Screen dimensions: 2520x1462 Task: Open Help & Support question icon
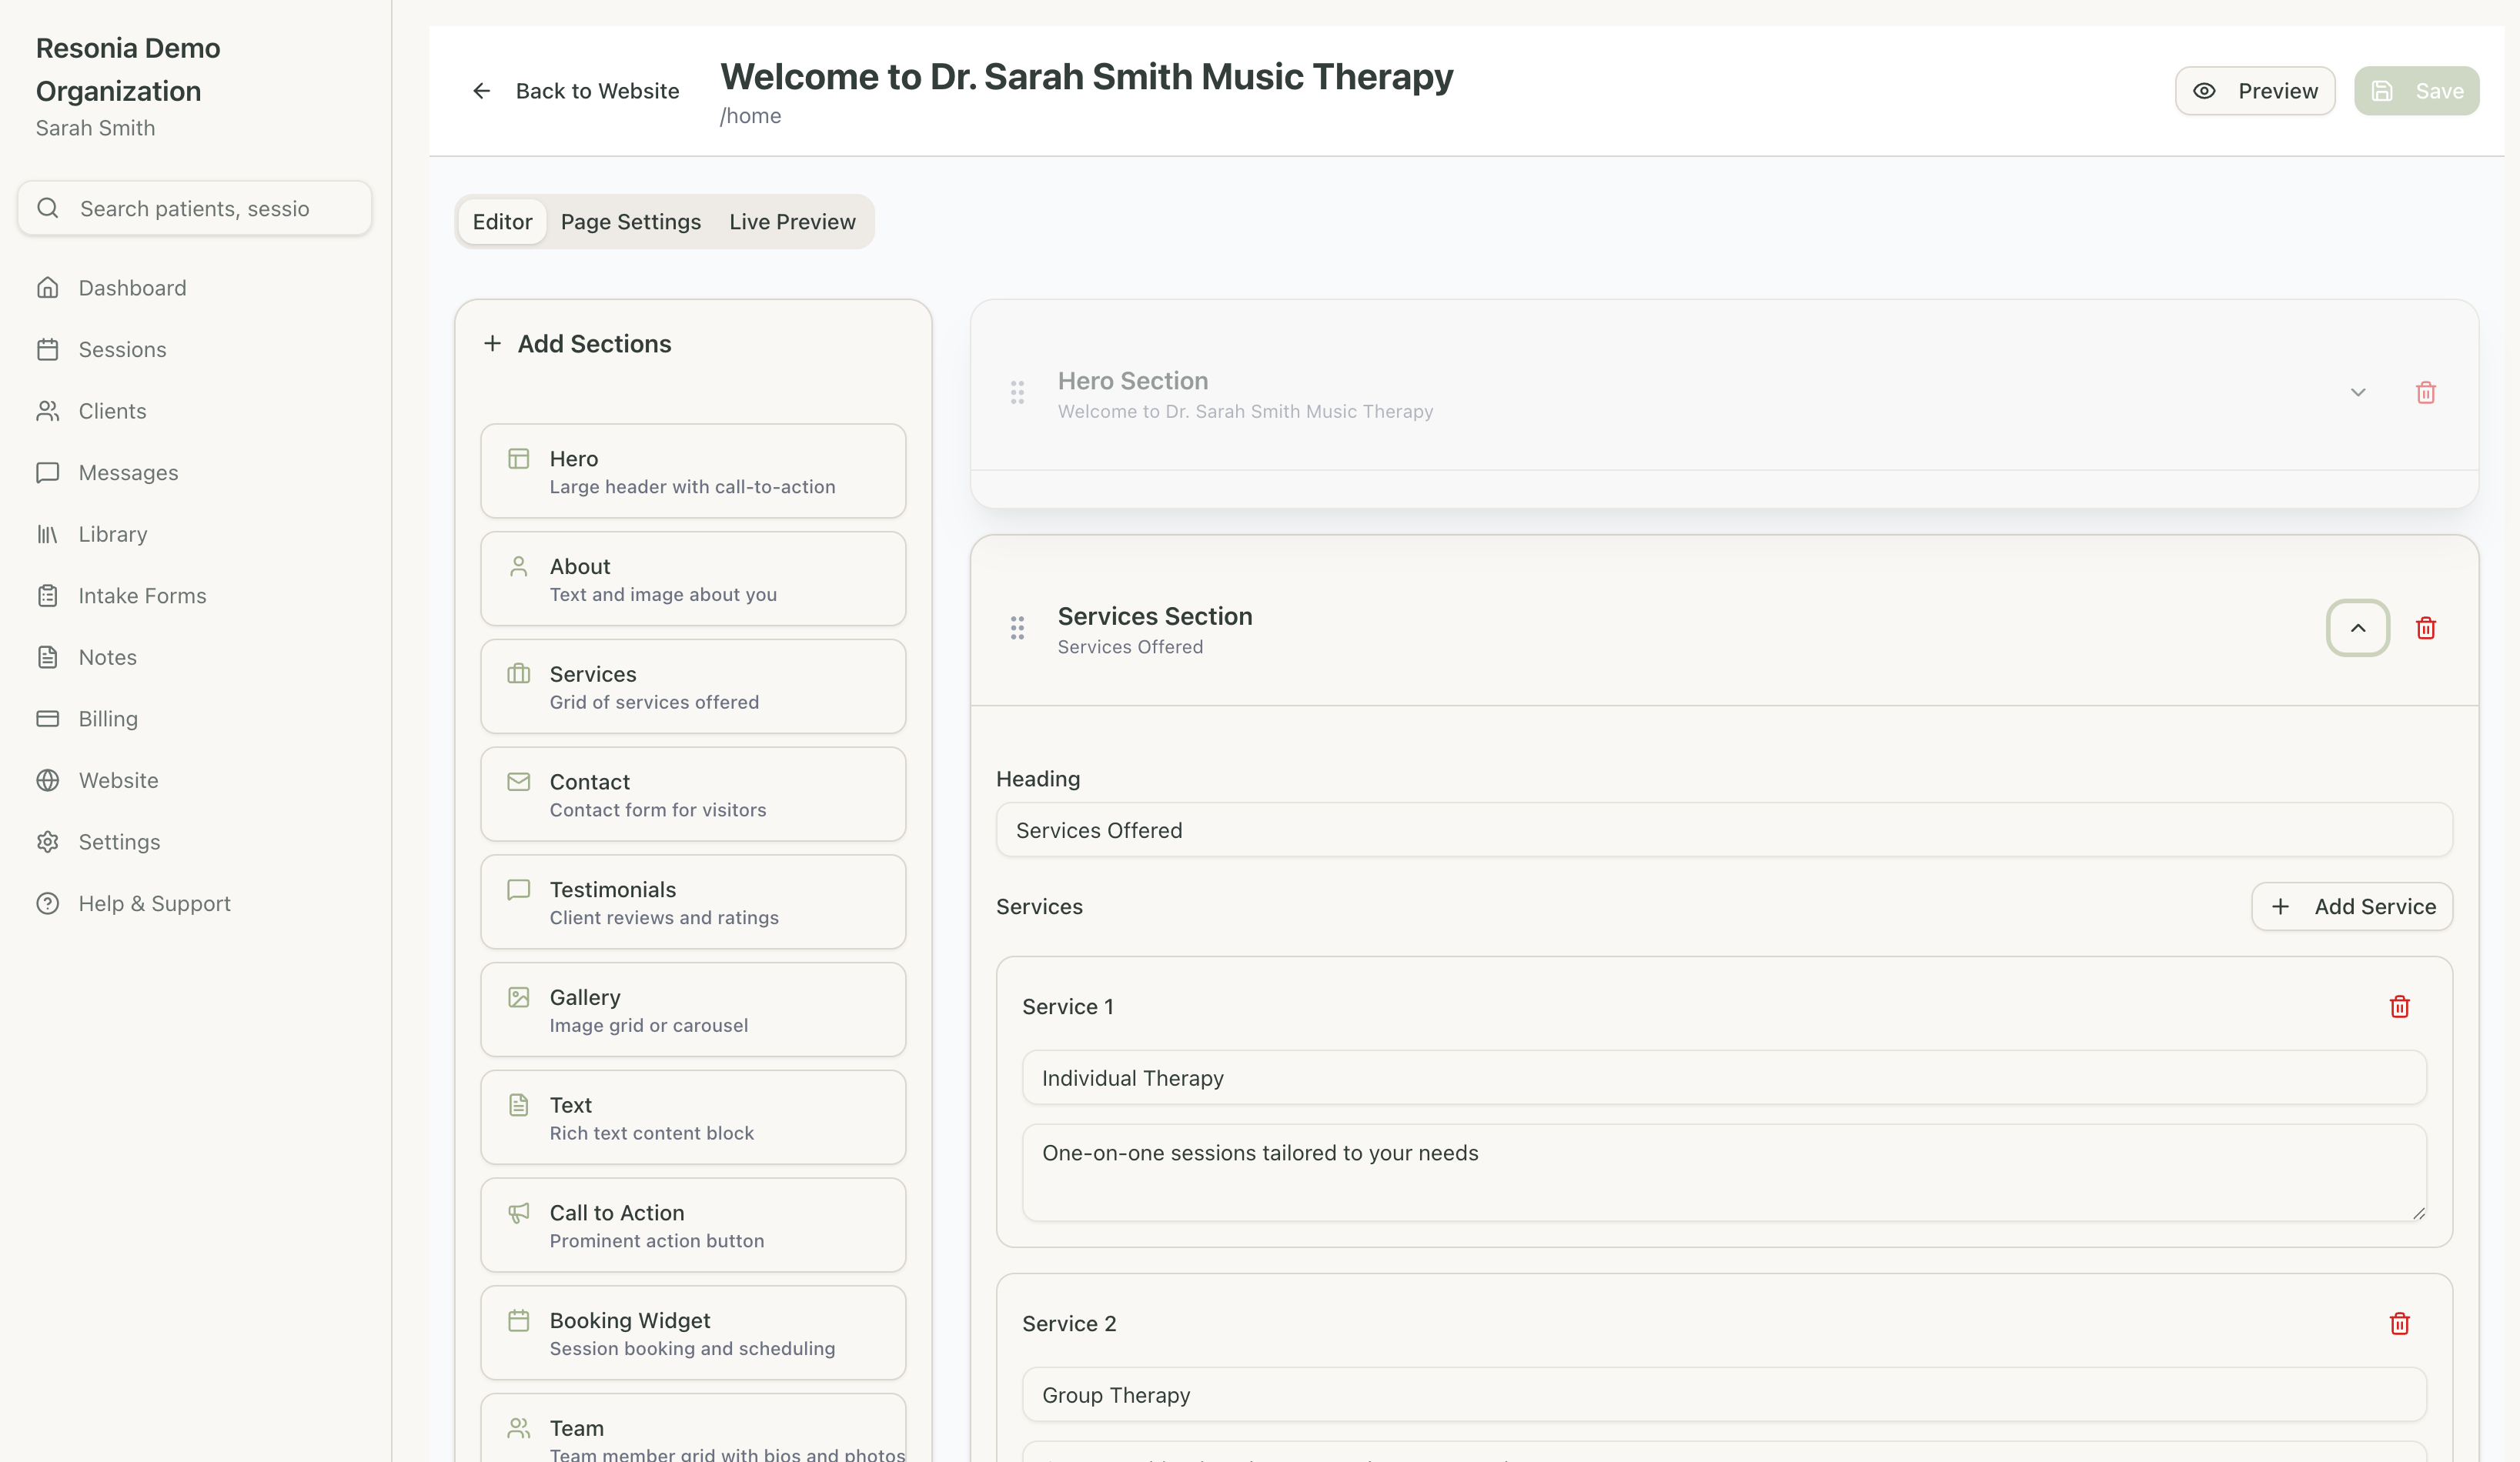pos(47,903)
